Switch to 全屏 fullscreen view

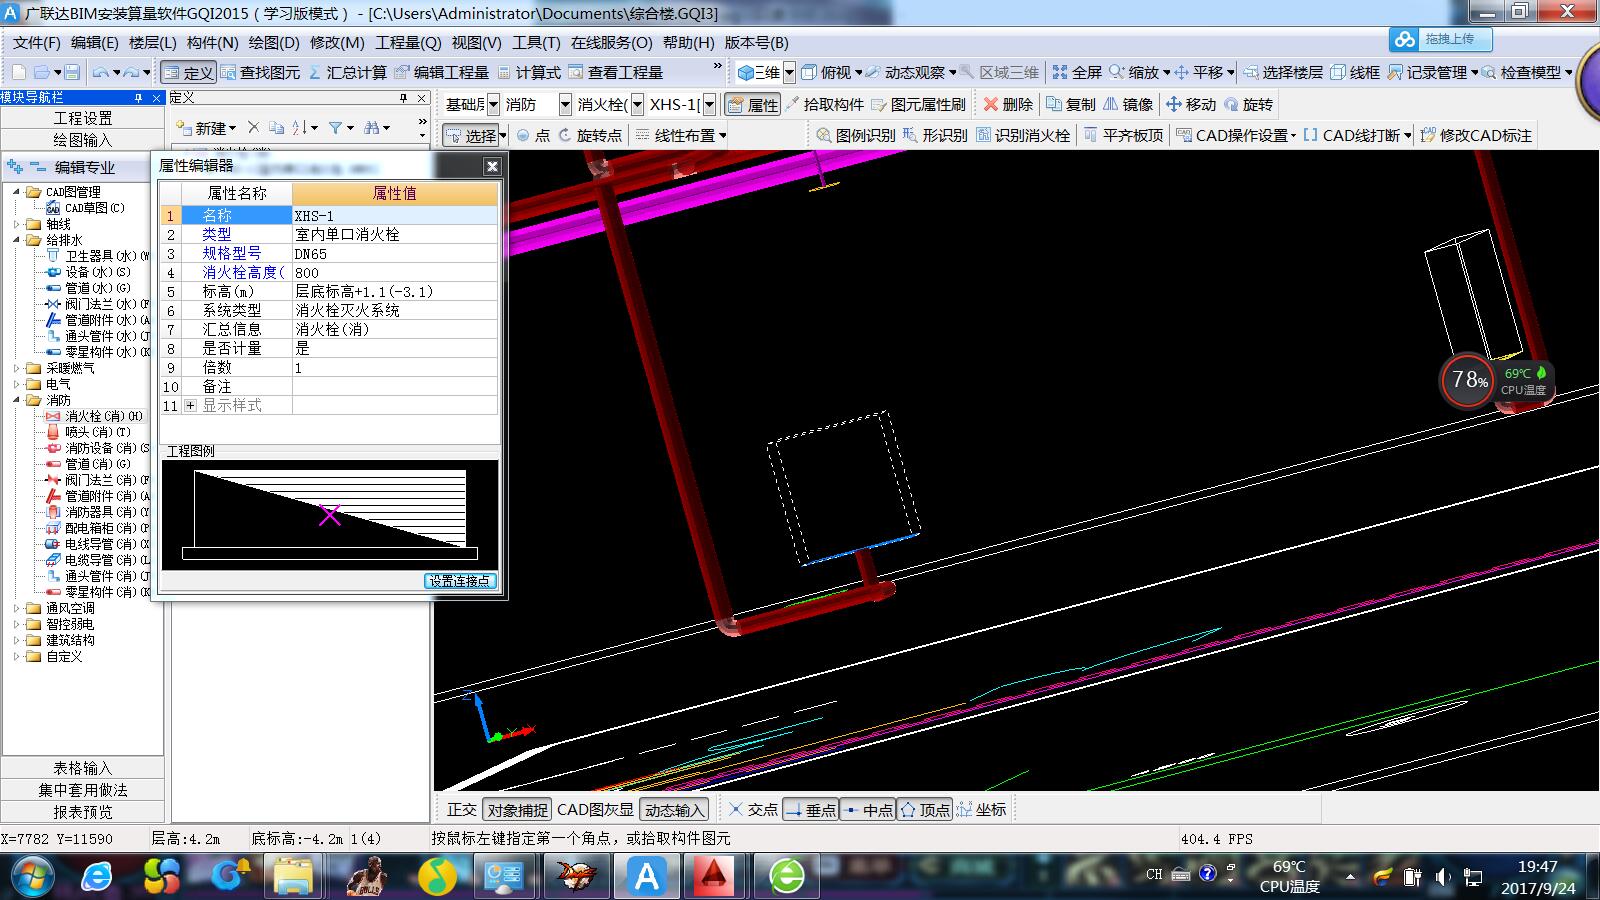(x=1077, y=72)
